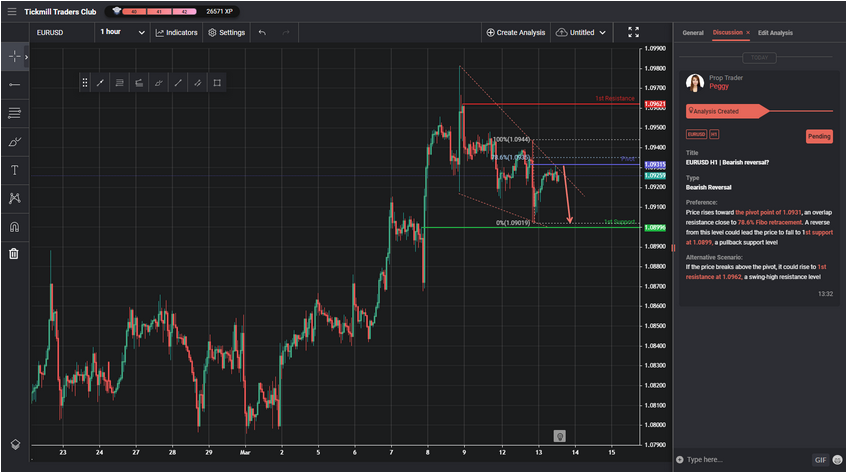Click the chart panel resize handle
This screenshot has width=846, height=472.
tap(673, 248)
